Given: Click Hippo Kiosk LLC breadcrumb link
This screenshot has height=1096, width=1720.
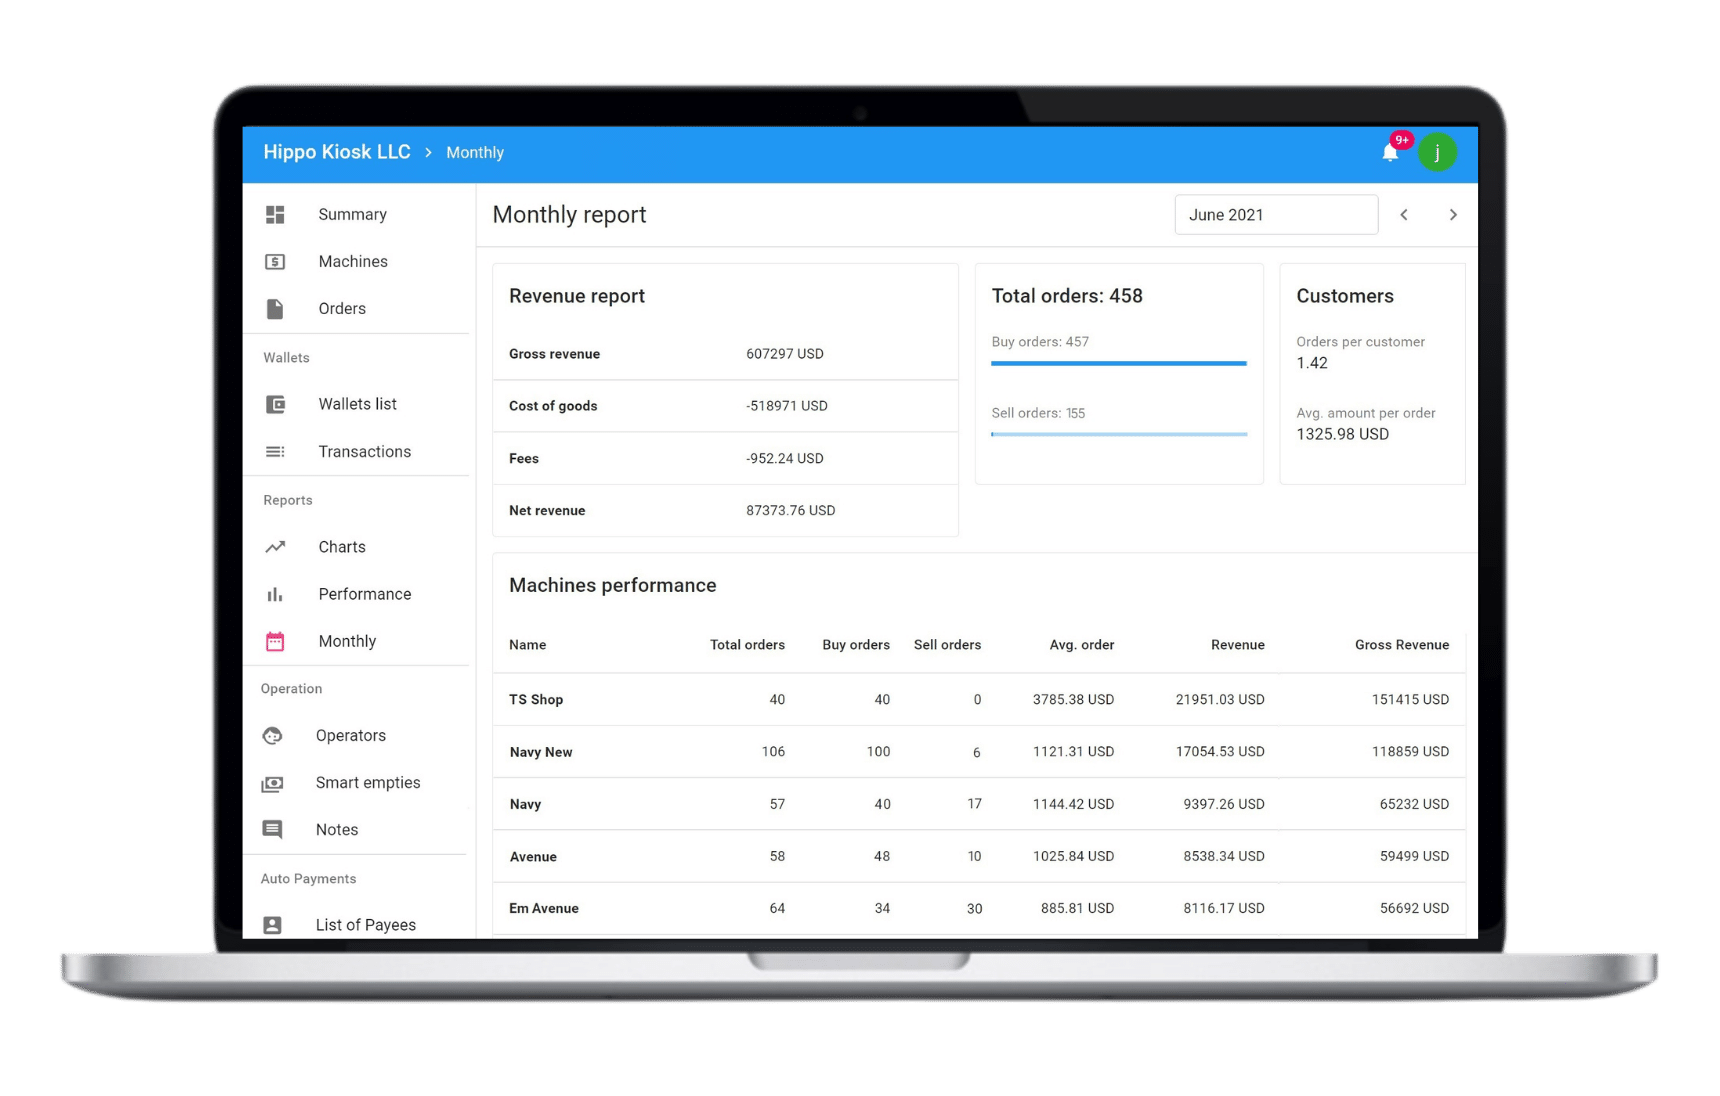Looking at the screenshot, I should 337,152.
